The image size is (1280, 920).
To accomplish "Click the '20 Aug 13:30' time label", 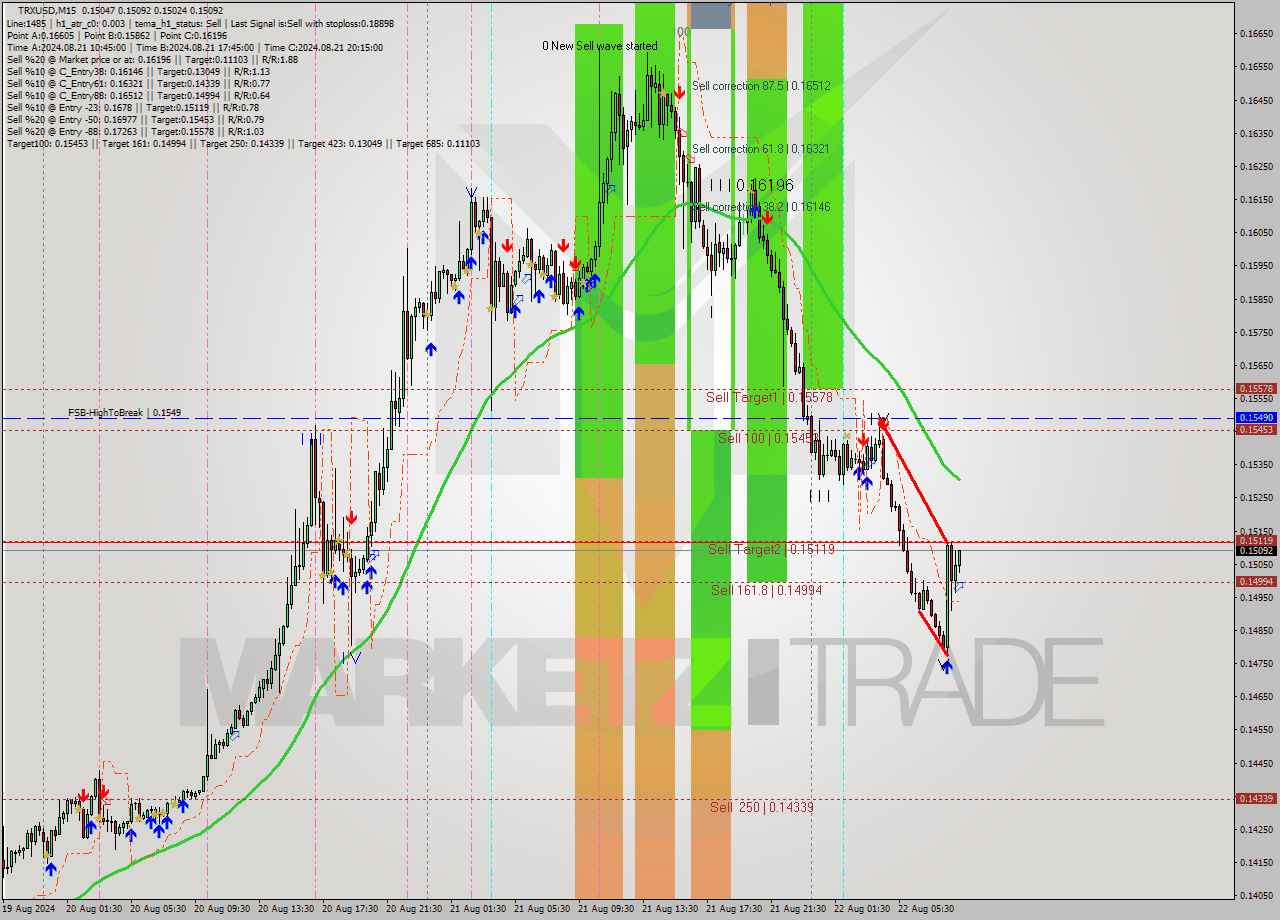I will (x=286, y=909).
